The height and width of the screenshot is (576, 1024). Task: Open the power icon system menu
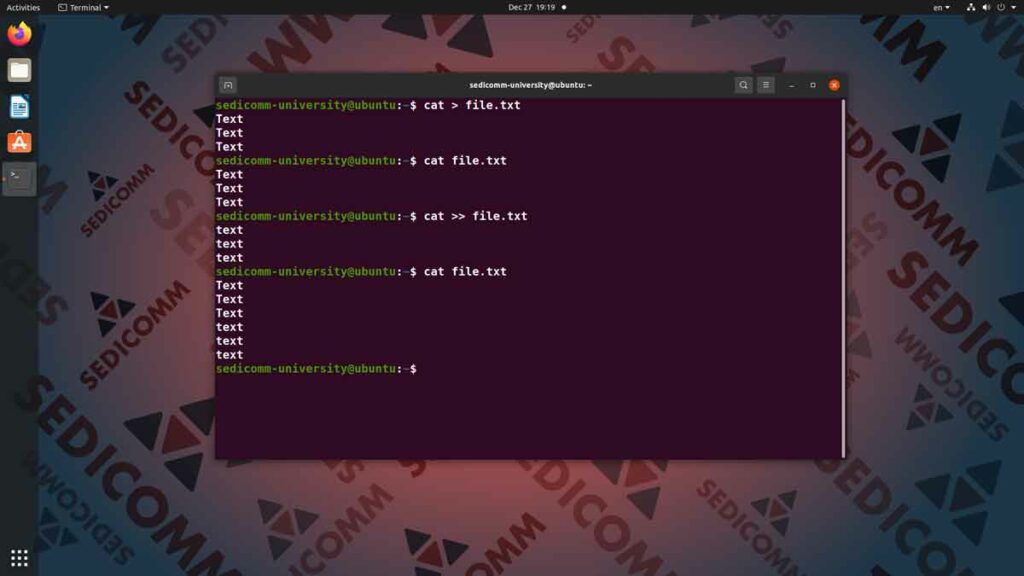pos(1001,7)
